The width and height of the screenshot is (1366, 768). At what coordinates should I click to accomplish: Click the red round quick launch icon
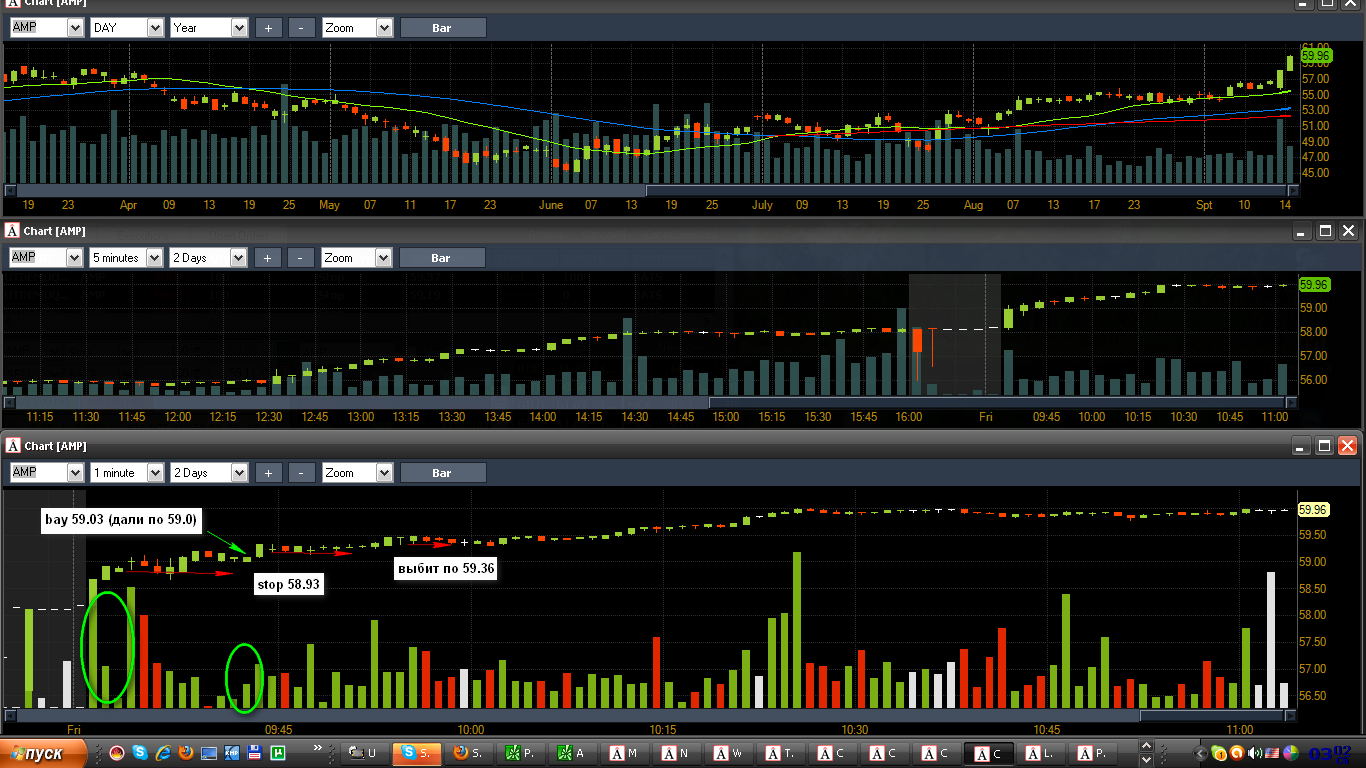pyautogui.click(x=116, y=753)
